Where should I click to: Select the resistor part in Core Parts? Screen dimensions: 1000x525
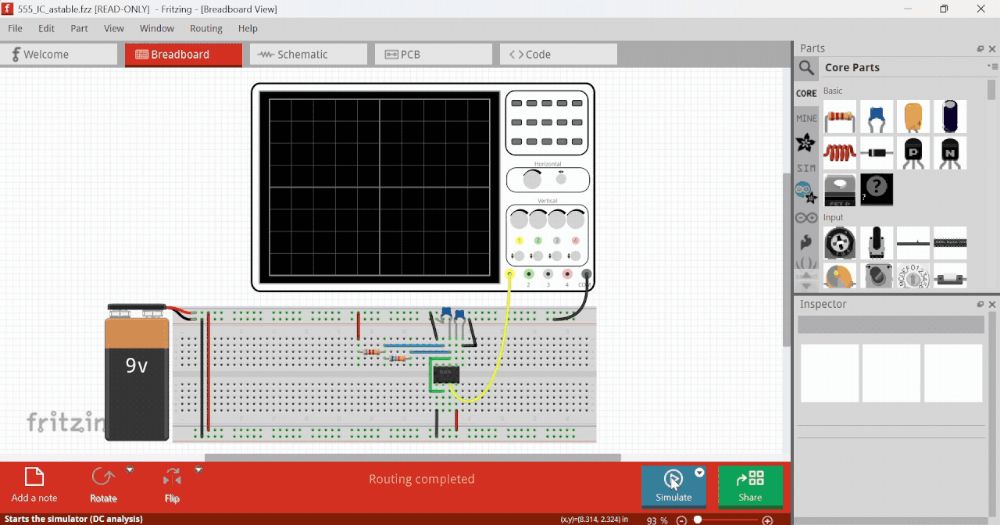point(839,117)
